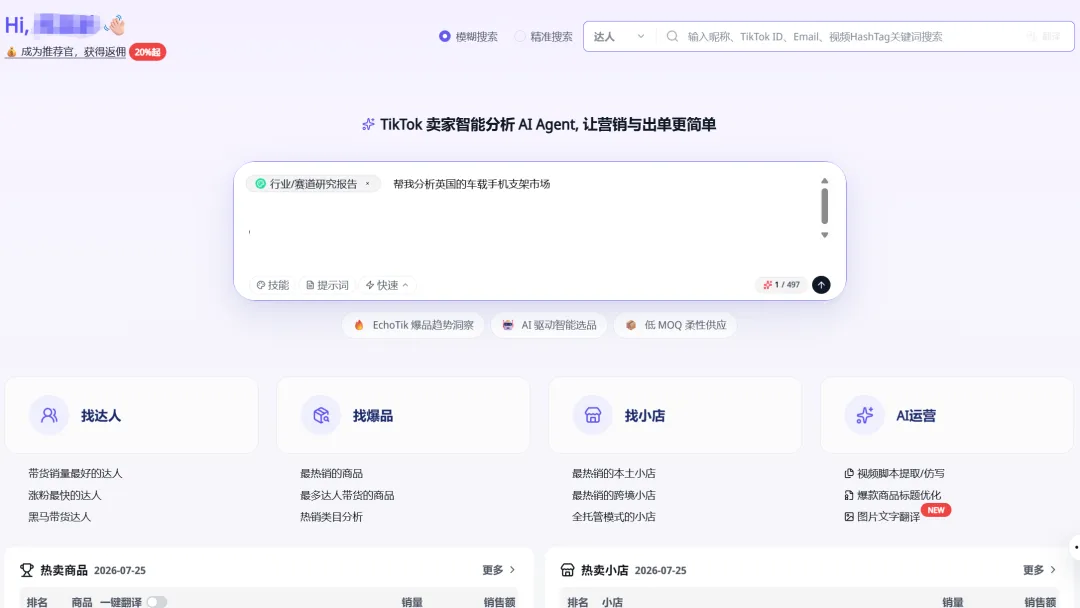This screenshot has width=1080, height=608.
Task: Remove the 行业/赛道研究报告 tag
Action: 368,184
